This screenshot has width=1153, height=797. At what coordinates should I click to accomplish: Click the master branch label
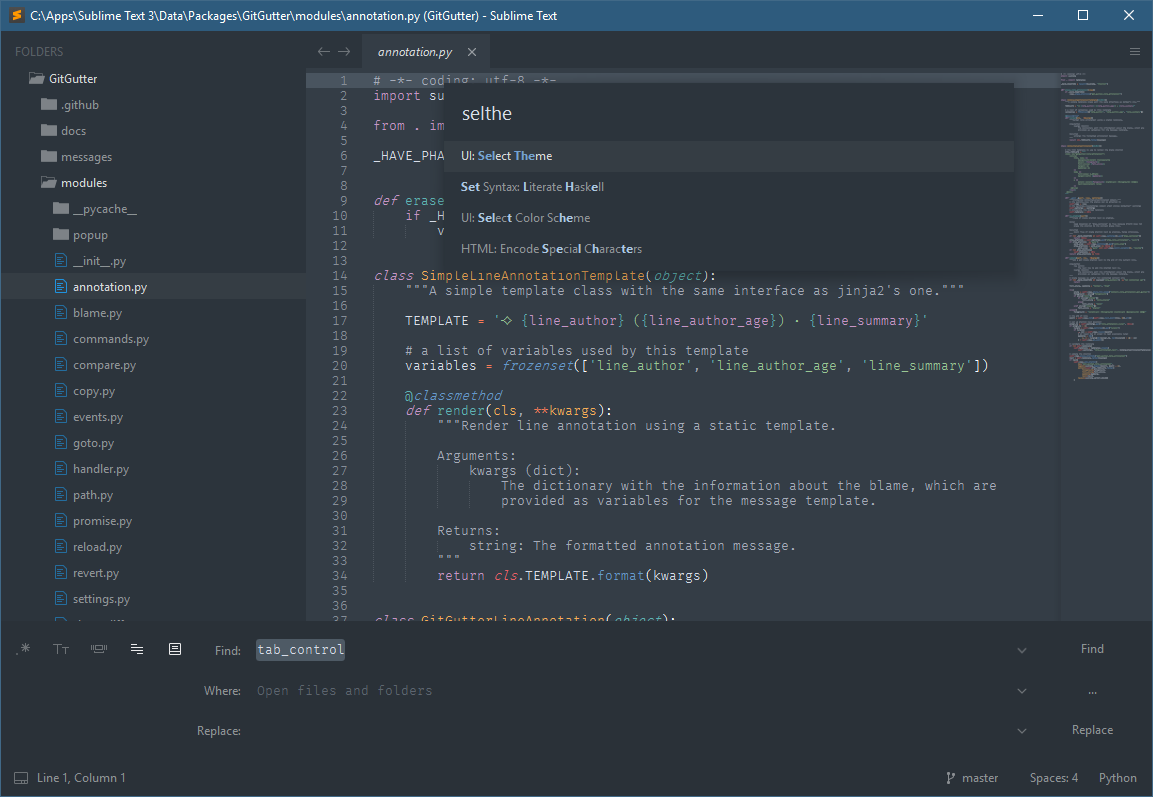[x=980, y=778]
